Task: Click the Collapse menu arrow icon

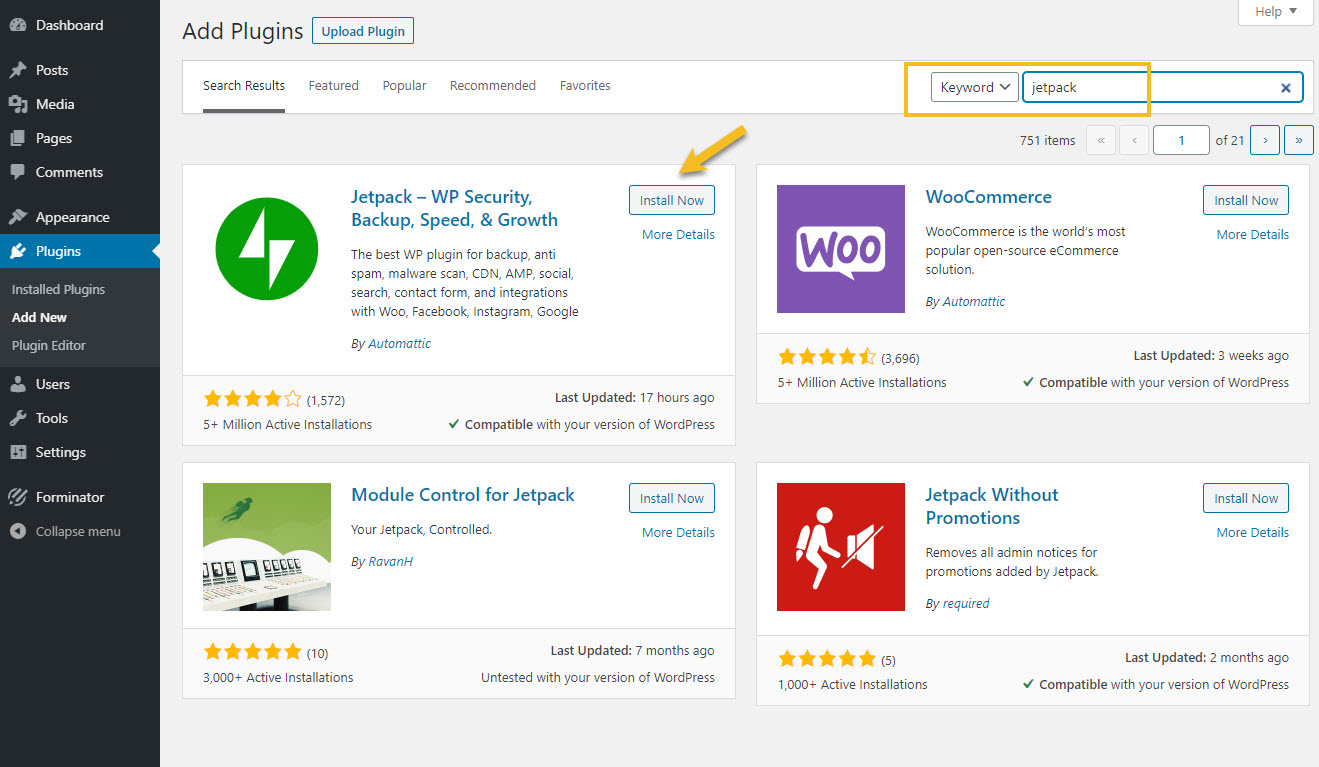Action: (17, 531)
